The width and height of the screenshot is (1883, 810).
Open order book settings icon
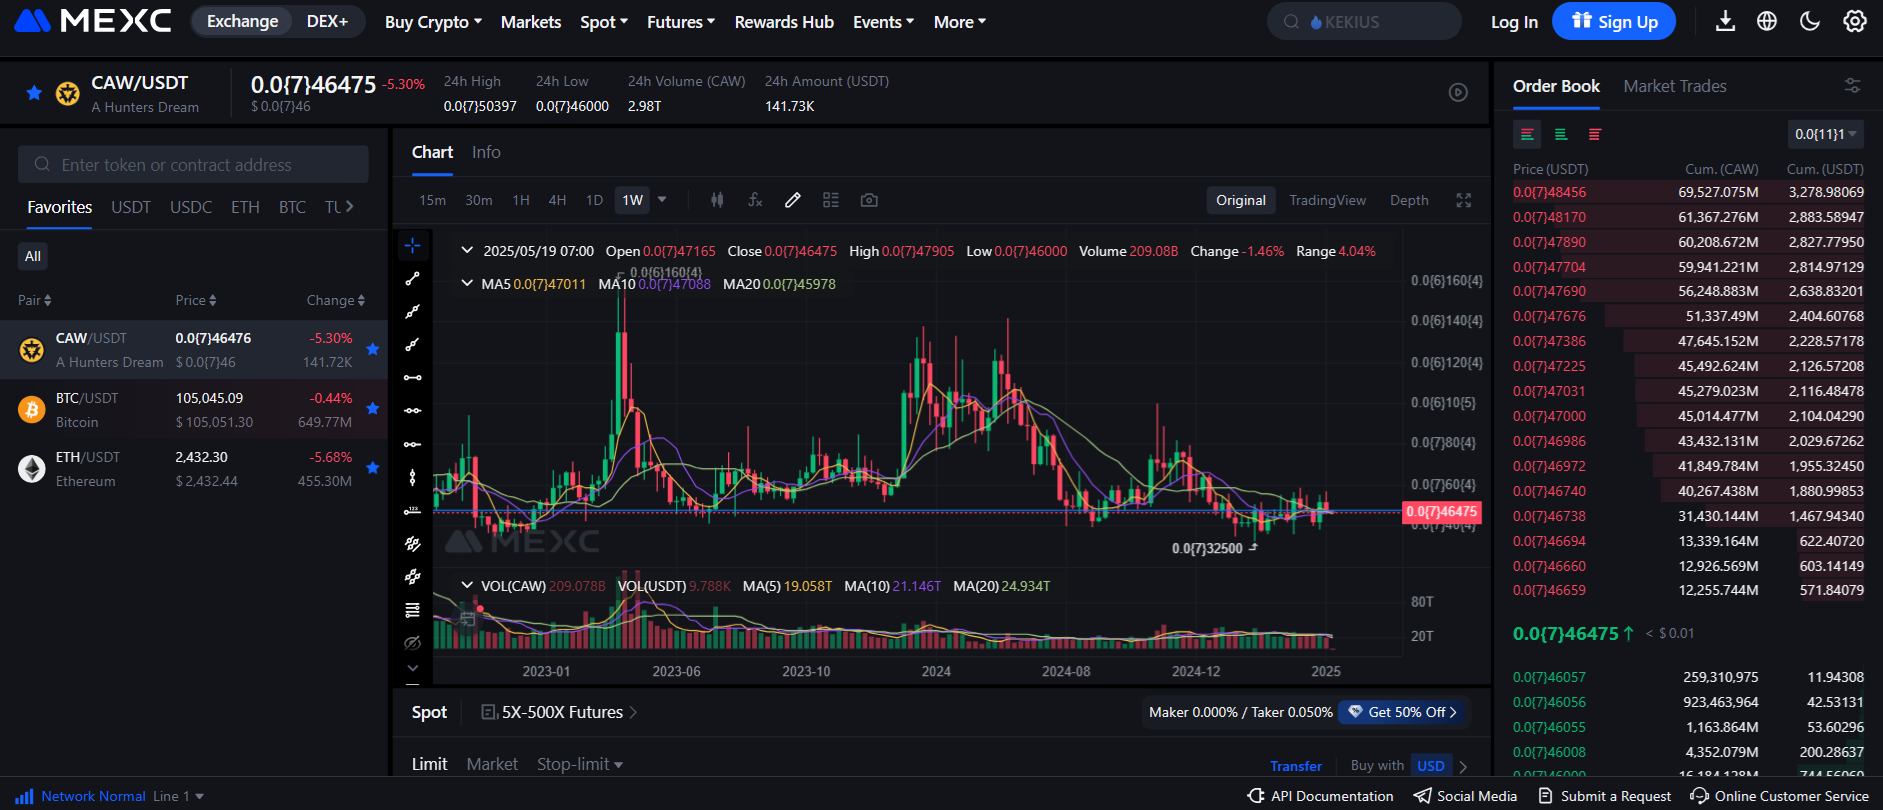point(1852,86)
